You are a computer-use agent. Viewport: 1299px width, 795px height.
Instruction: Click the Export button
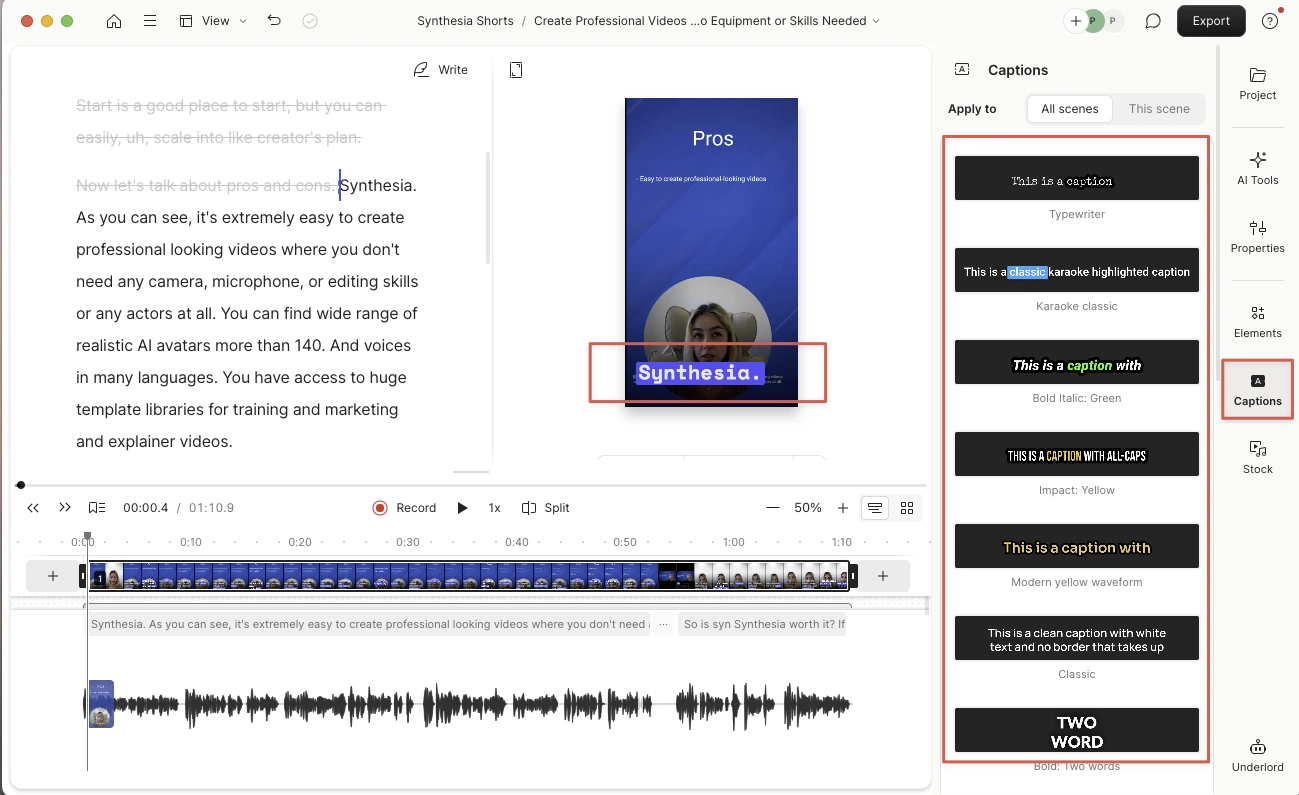coord(1211,21)
